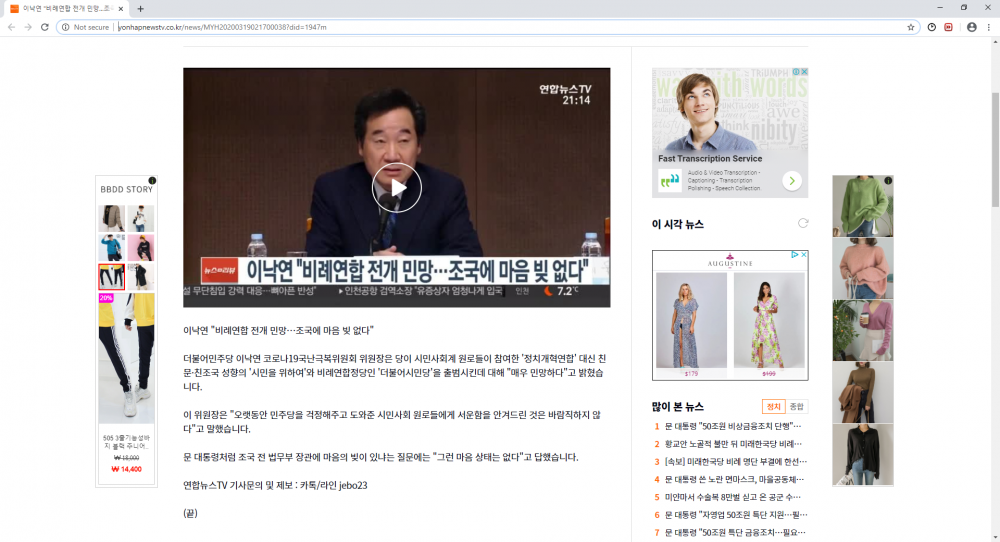Open news item 3 [속보] 미래한국당 비례 명단
Image resolution: width=1000 pixels, height=542 pixels.
click(x=735, y=462)
